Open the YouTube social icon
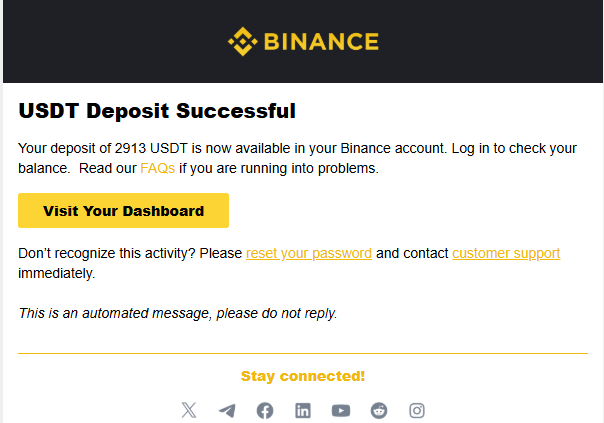 [341, 410]
